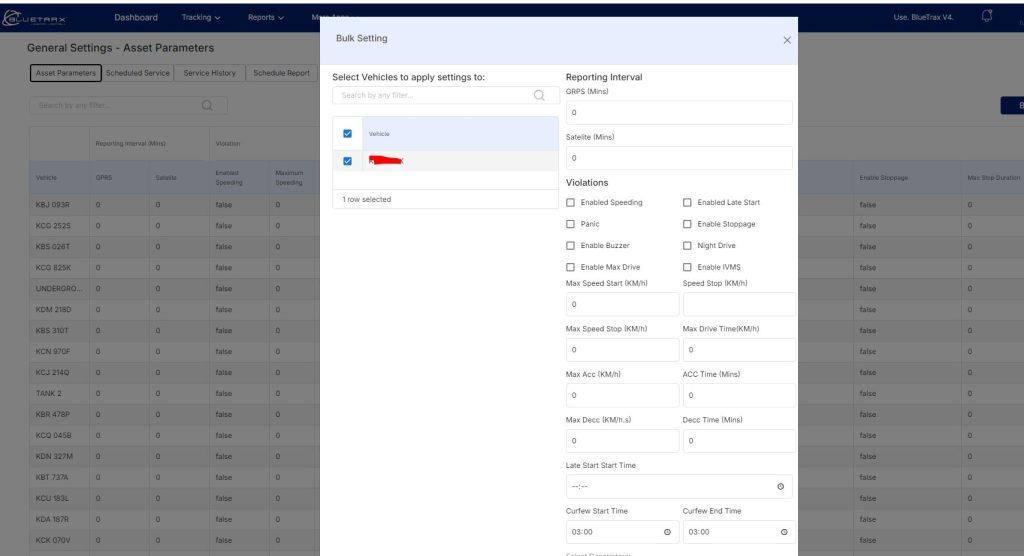Image resolution: width=1024 pixels, height=556 pixels.
Task: Open the Dashboard menu item
Action: point(136,17)
